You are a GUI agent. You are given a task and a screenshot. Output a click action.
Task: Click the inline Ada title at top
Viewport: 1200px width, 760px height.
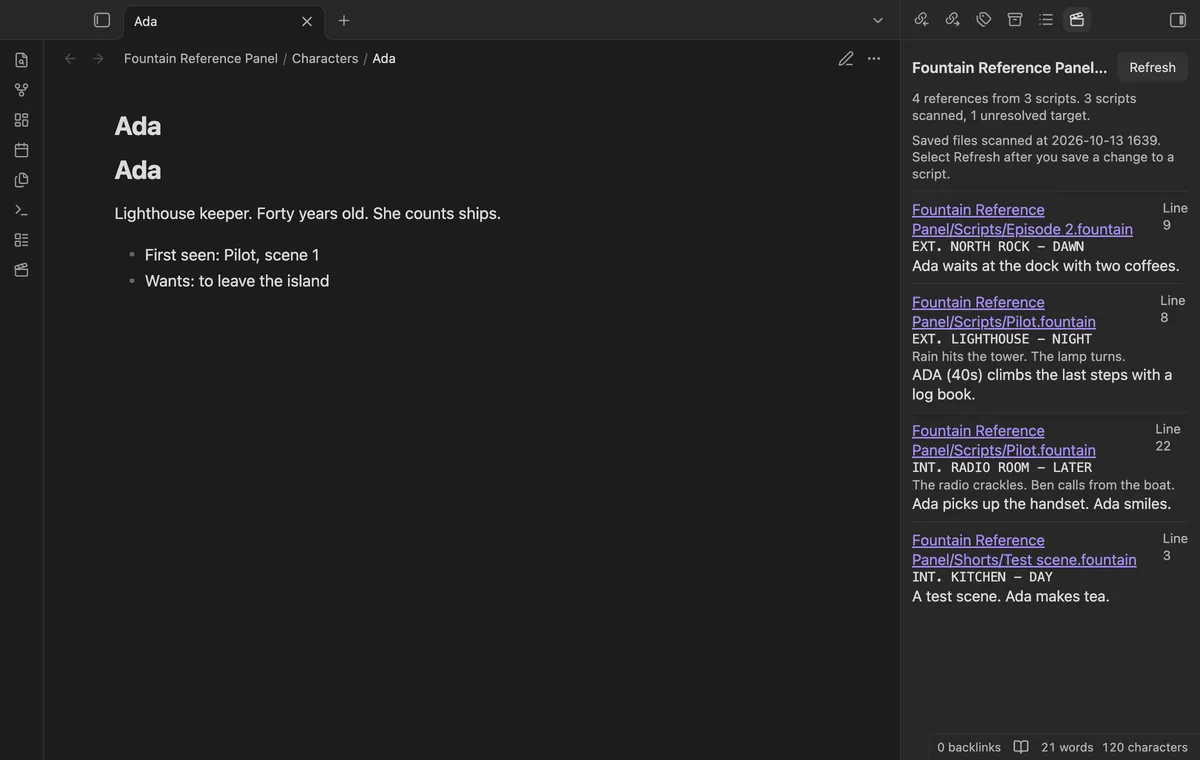138,126
